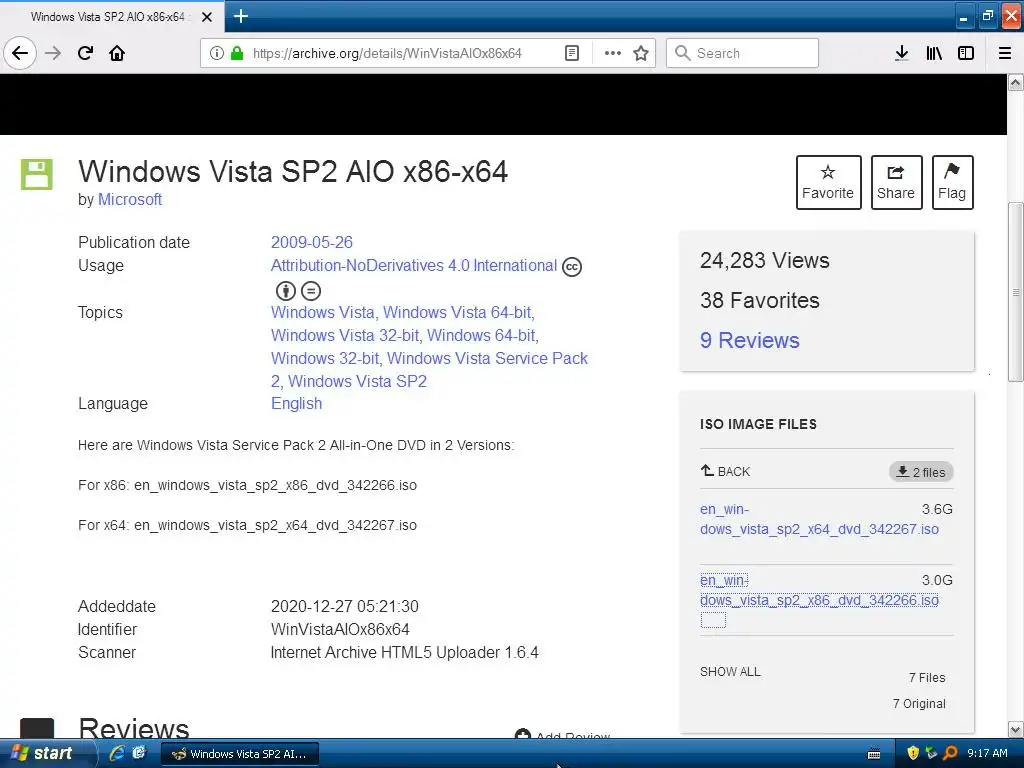
Task: Open the library bookshelf icon
Action: pyautogui.click(x=934, y=53)
